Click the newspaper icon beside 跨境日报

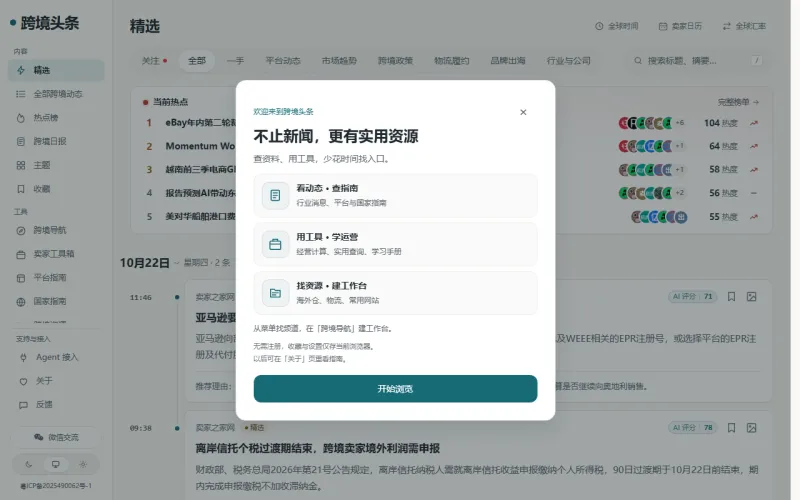click(21, 141)
